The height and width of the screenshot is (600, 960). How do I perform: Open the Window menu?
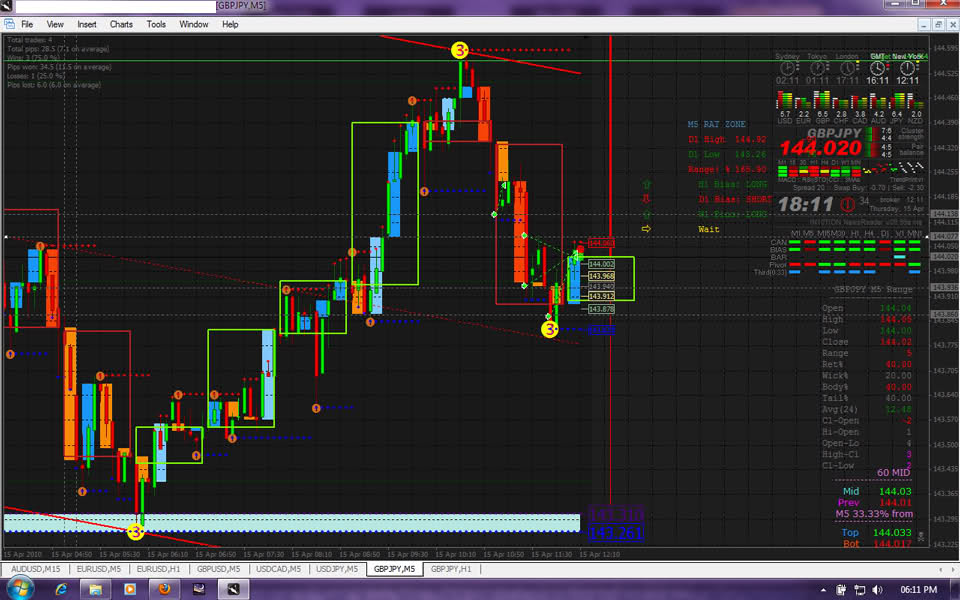click(193, 24)
